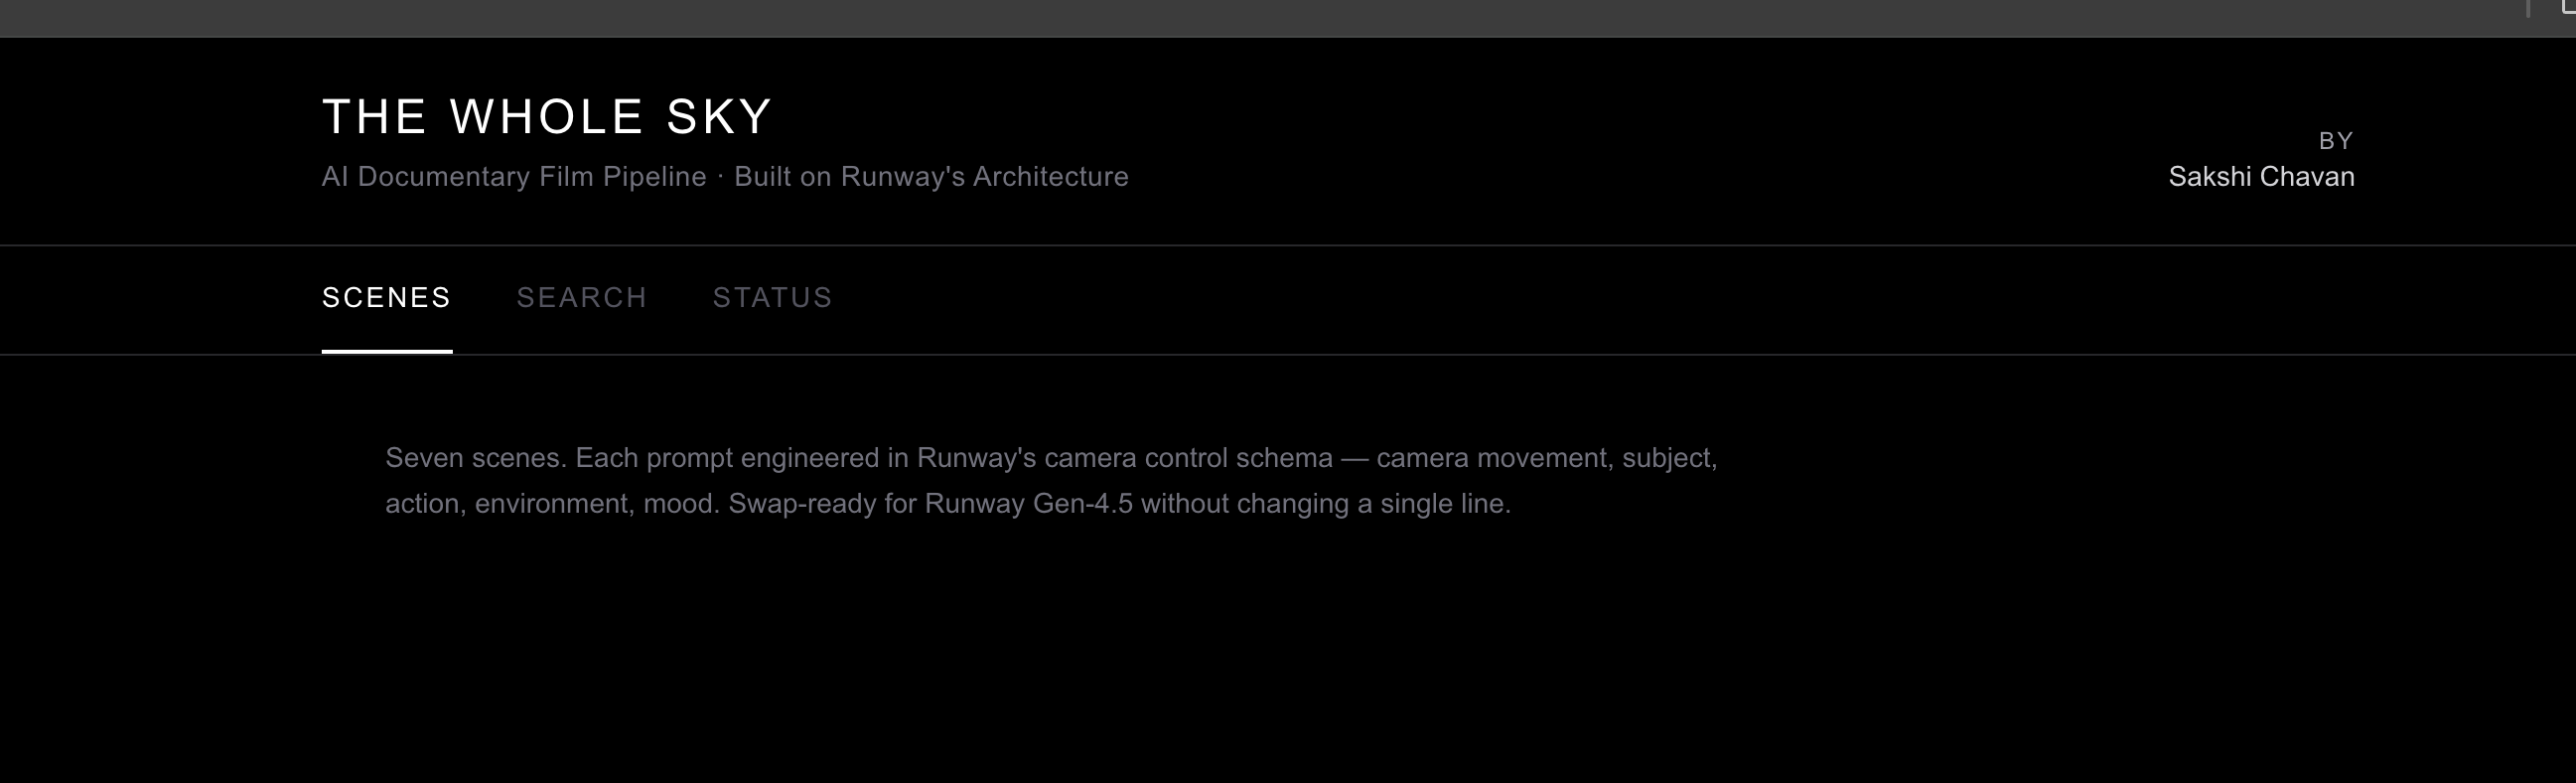Select the SCENES tab
The height and width of the screenshot is (783, 2576).
pos(386,298)
